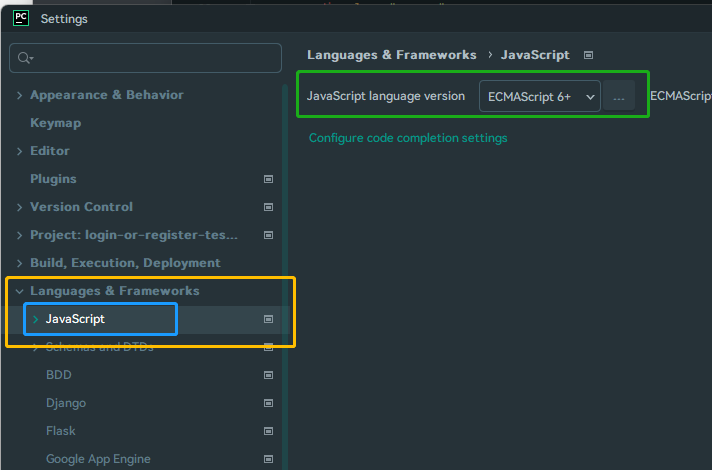Click the ellipsis button beside ECMAScript dropdown
Image resolution: width=712 pixels, height=470 pixels.
619,96
